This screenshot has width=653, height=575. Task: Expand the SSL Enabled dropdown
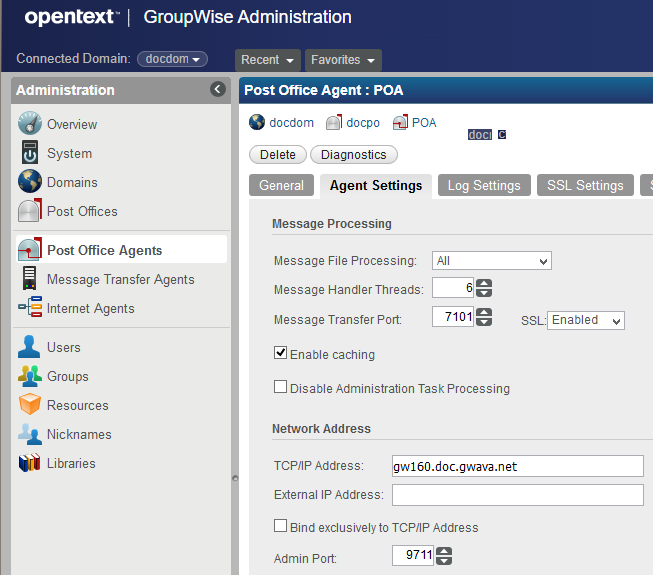pyautogui.click(x=586, y=320)
